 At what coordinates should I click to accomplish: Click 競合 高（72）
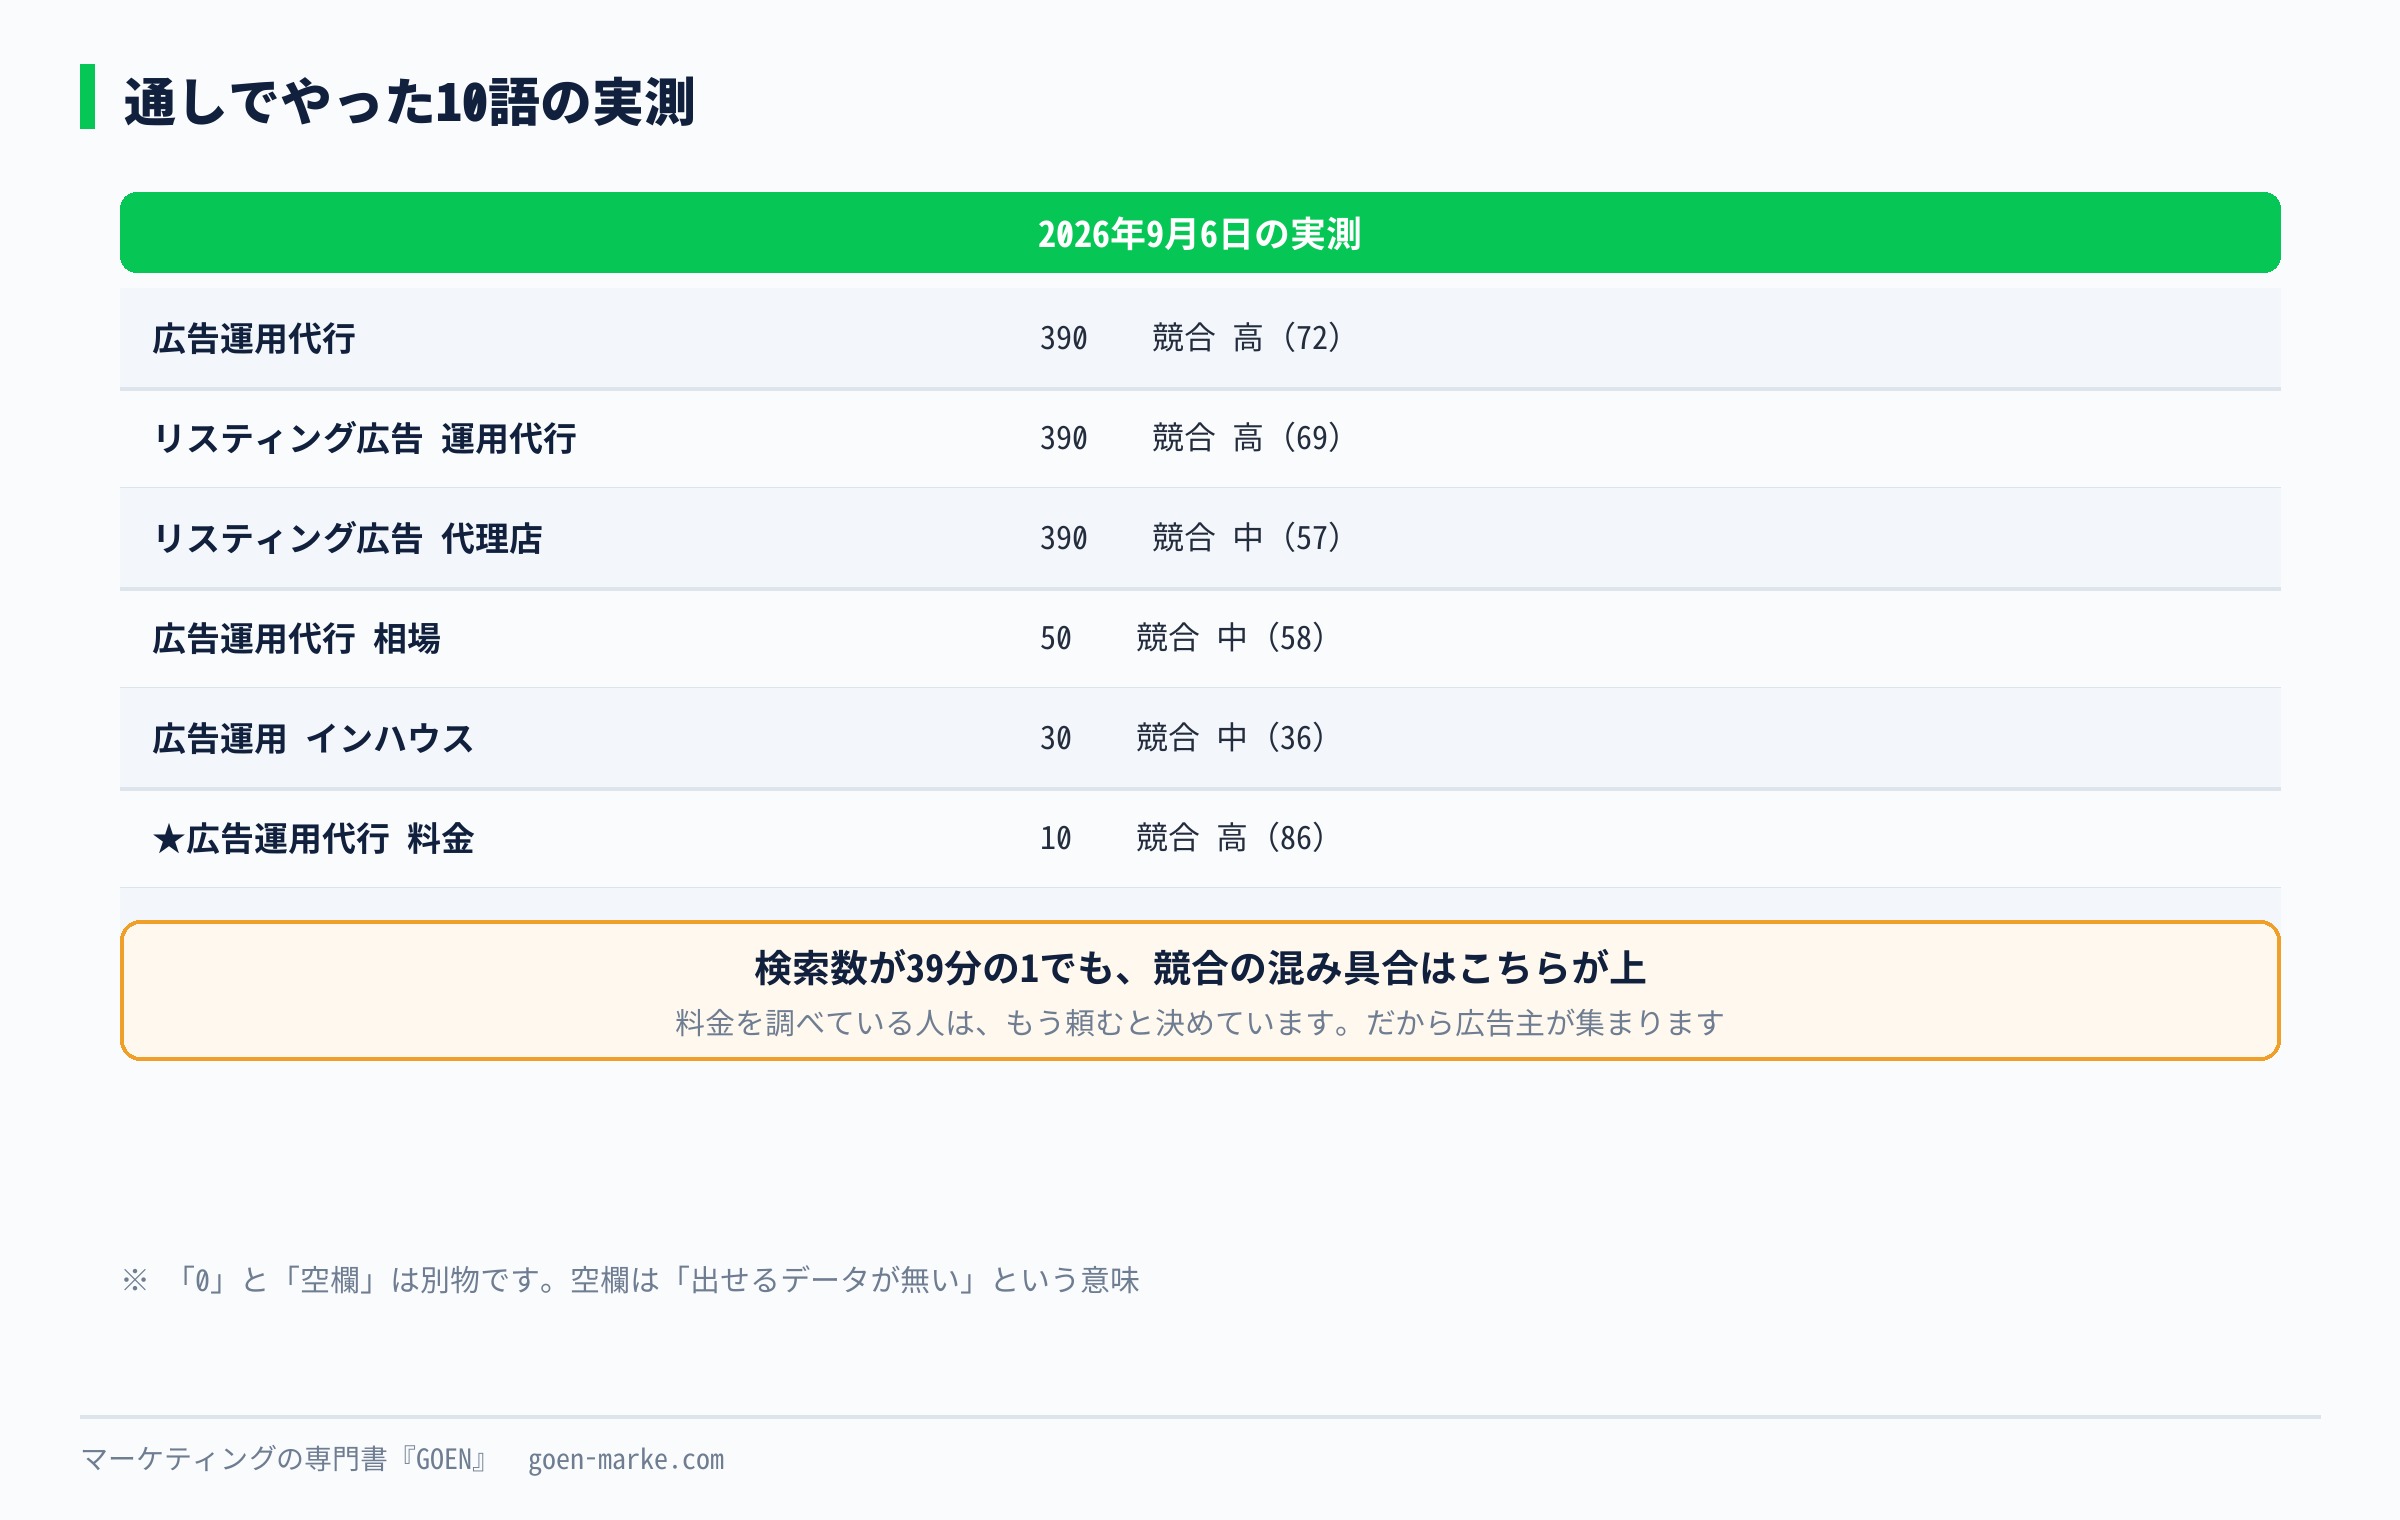(x=1246, y=338)
